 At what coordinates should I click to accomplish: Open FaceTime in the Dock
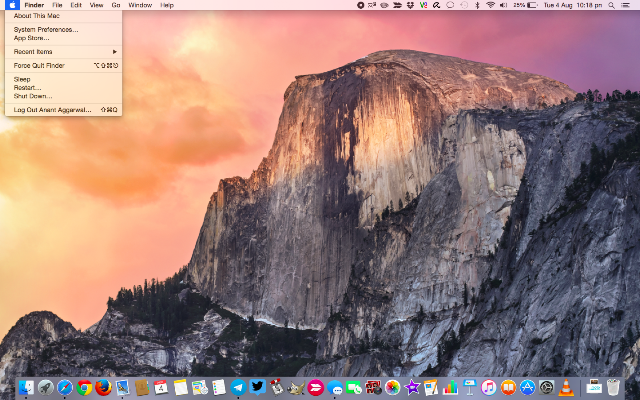coord(354,387)
